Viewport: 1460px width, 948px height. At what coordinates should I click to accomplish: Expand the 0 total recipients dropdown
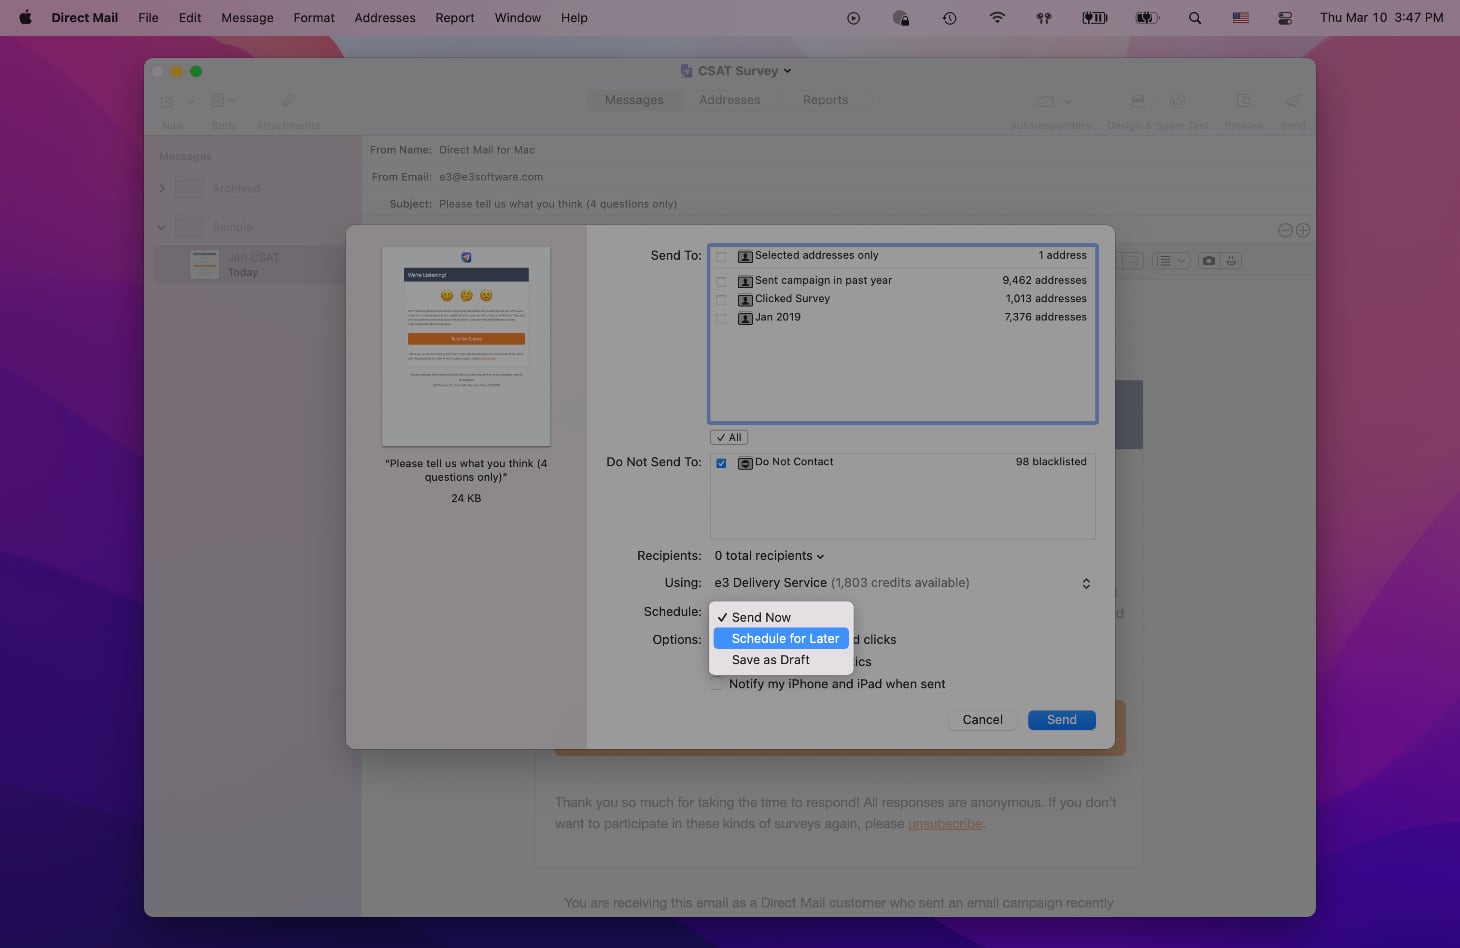769,556
